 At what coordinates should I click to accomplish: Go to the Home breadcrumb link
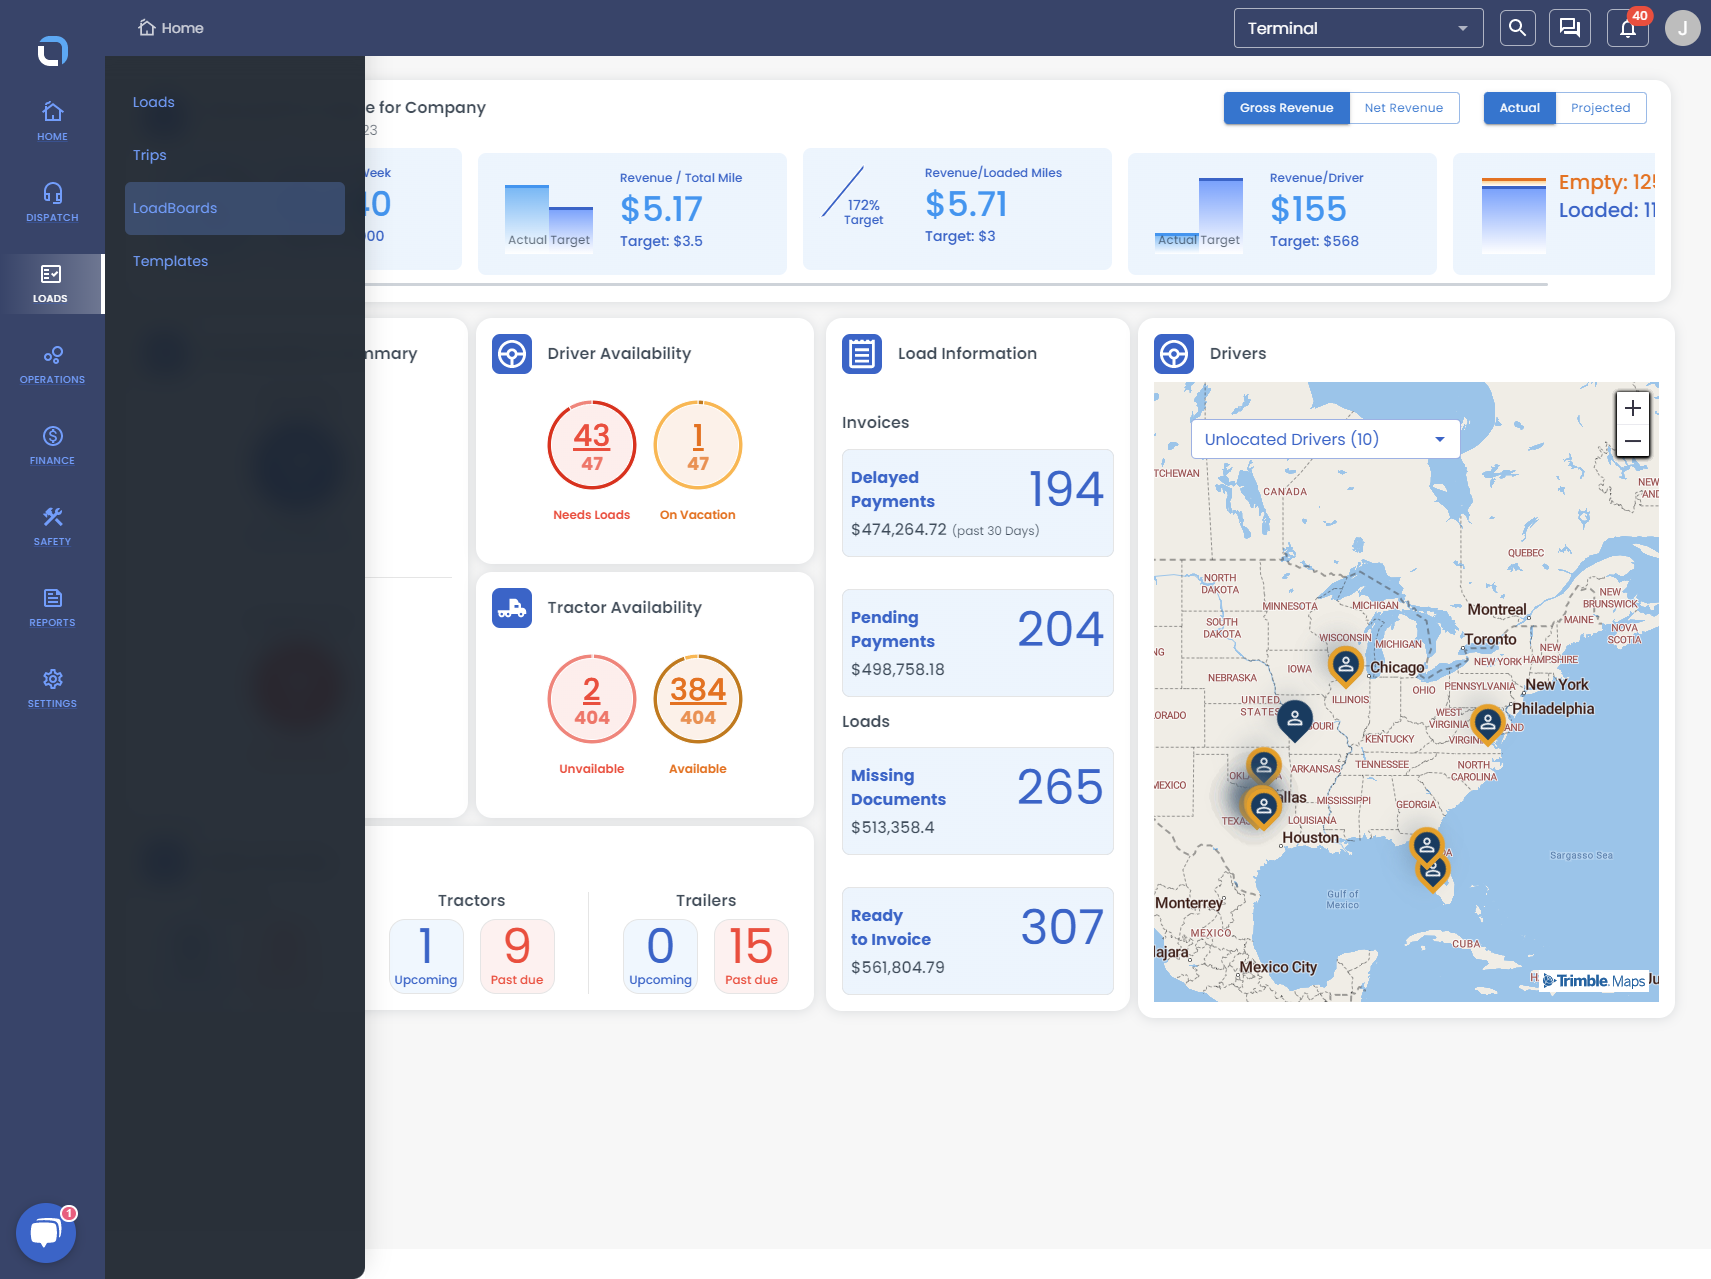[171, 28]
